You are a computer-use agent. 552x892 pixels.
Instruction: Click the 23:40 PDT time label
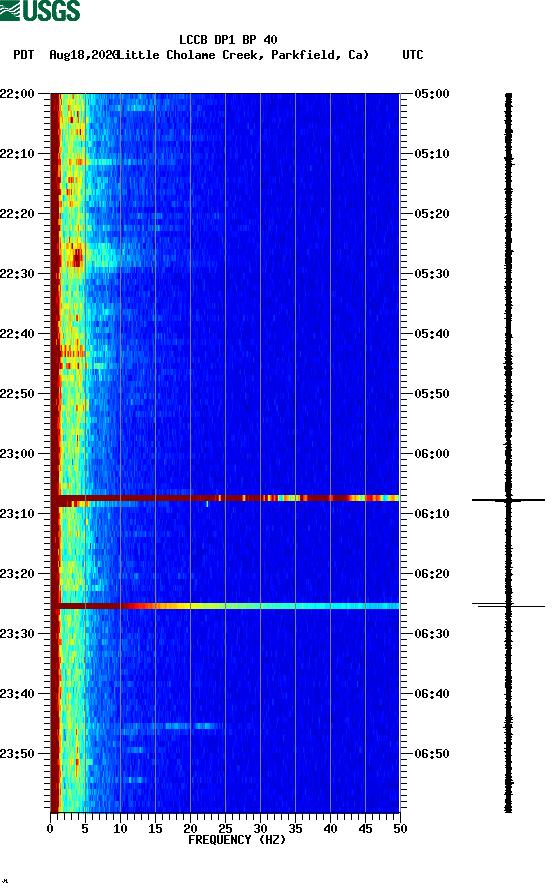[17, 694]
